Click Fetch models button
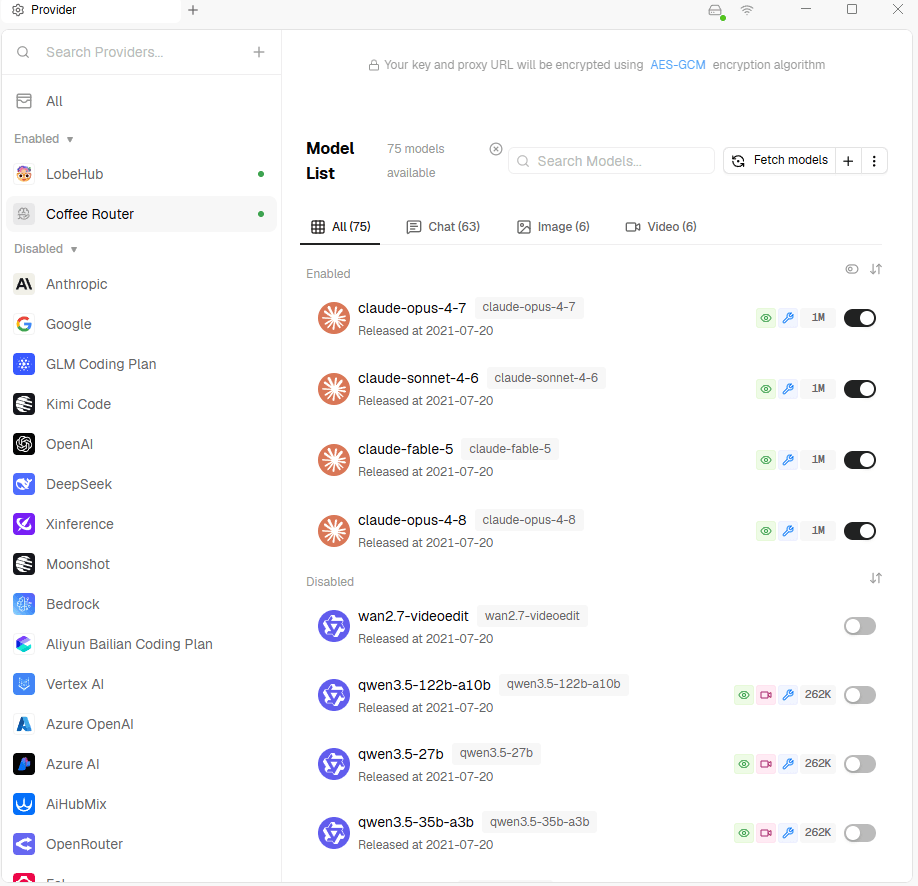This screenshot has width=918, height=886. [x=779, y=160]
